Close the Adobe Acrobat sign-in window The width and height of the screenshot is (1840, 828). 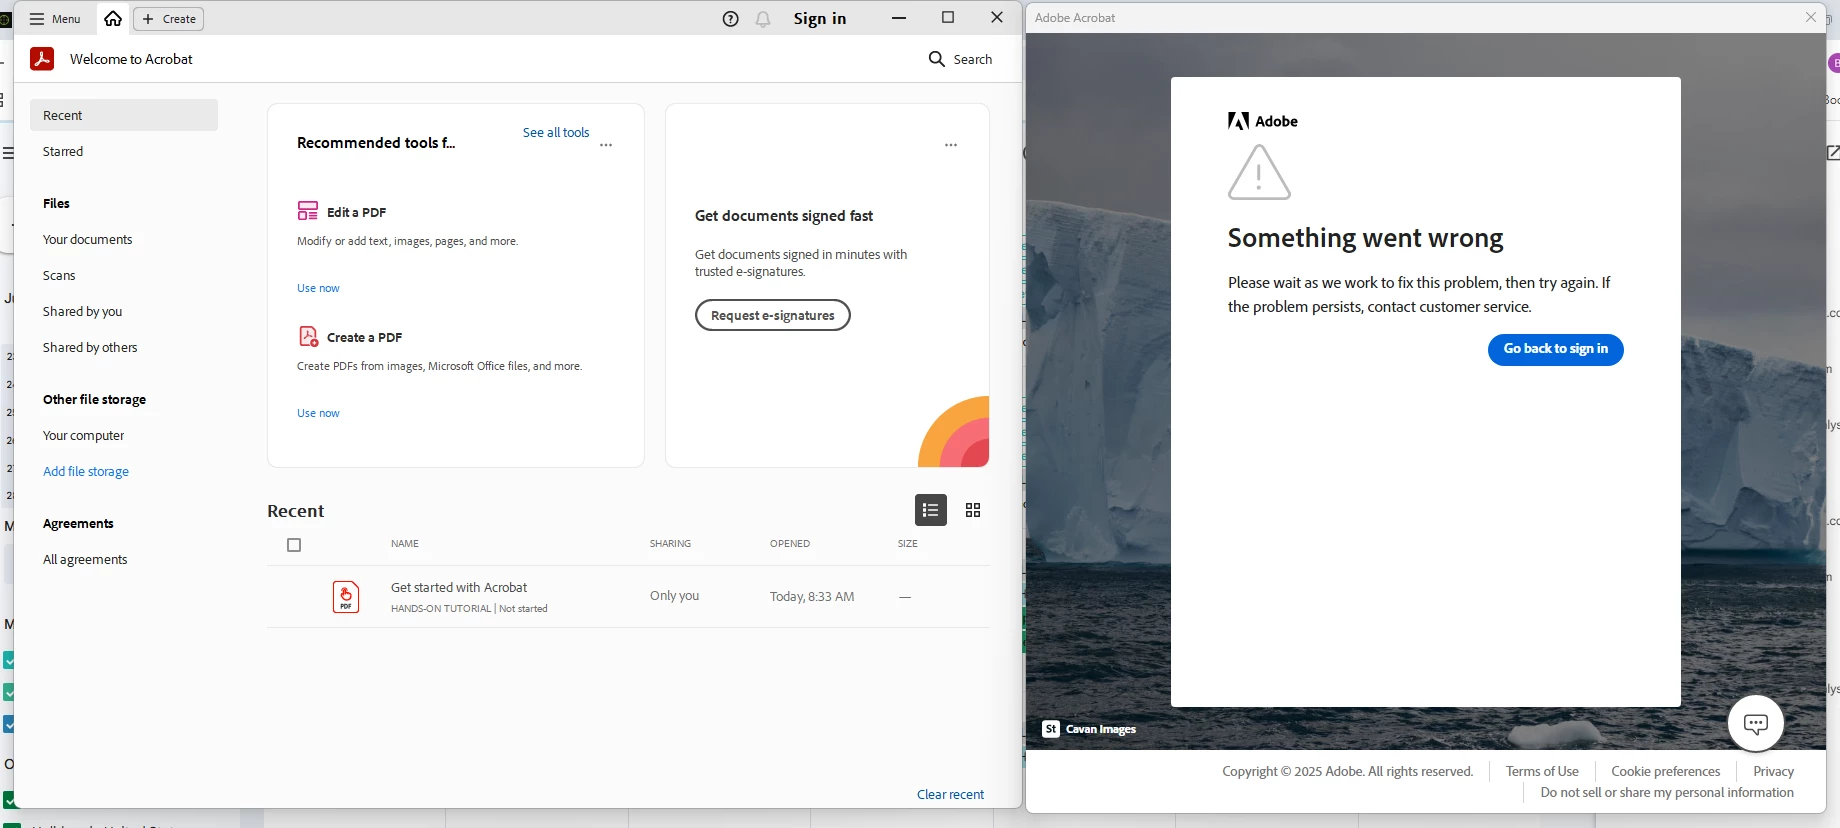pyautogui.click(x=1811, y=17)
